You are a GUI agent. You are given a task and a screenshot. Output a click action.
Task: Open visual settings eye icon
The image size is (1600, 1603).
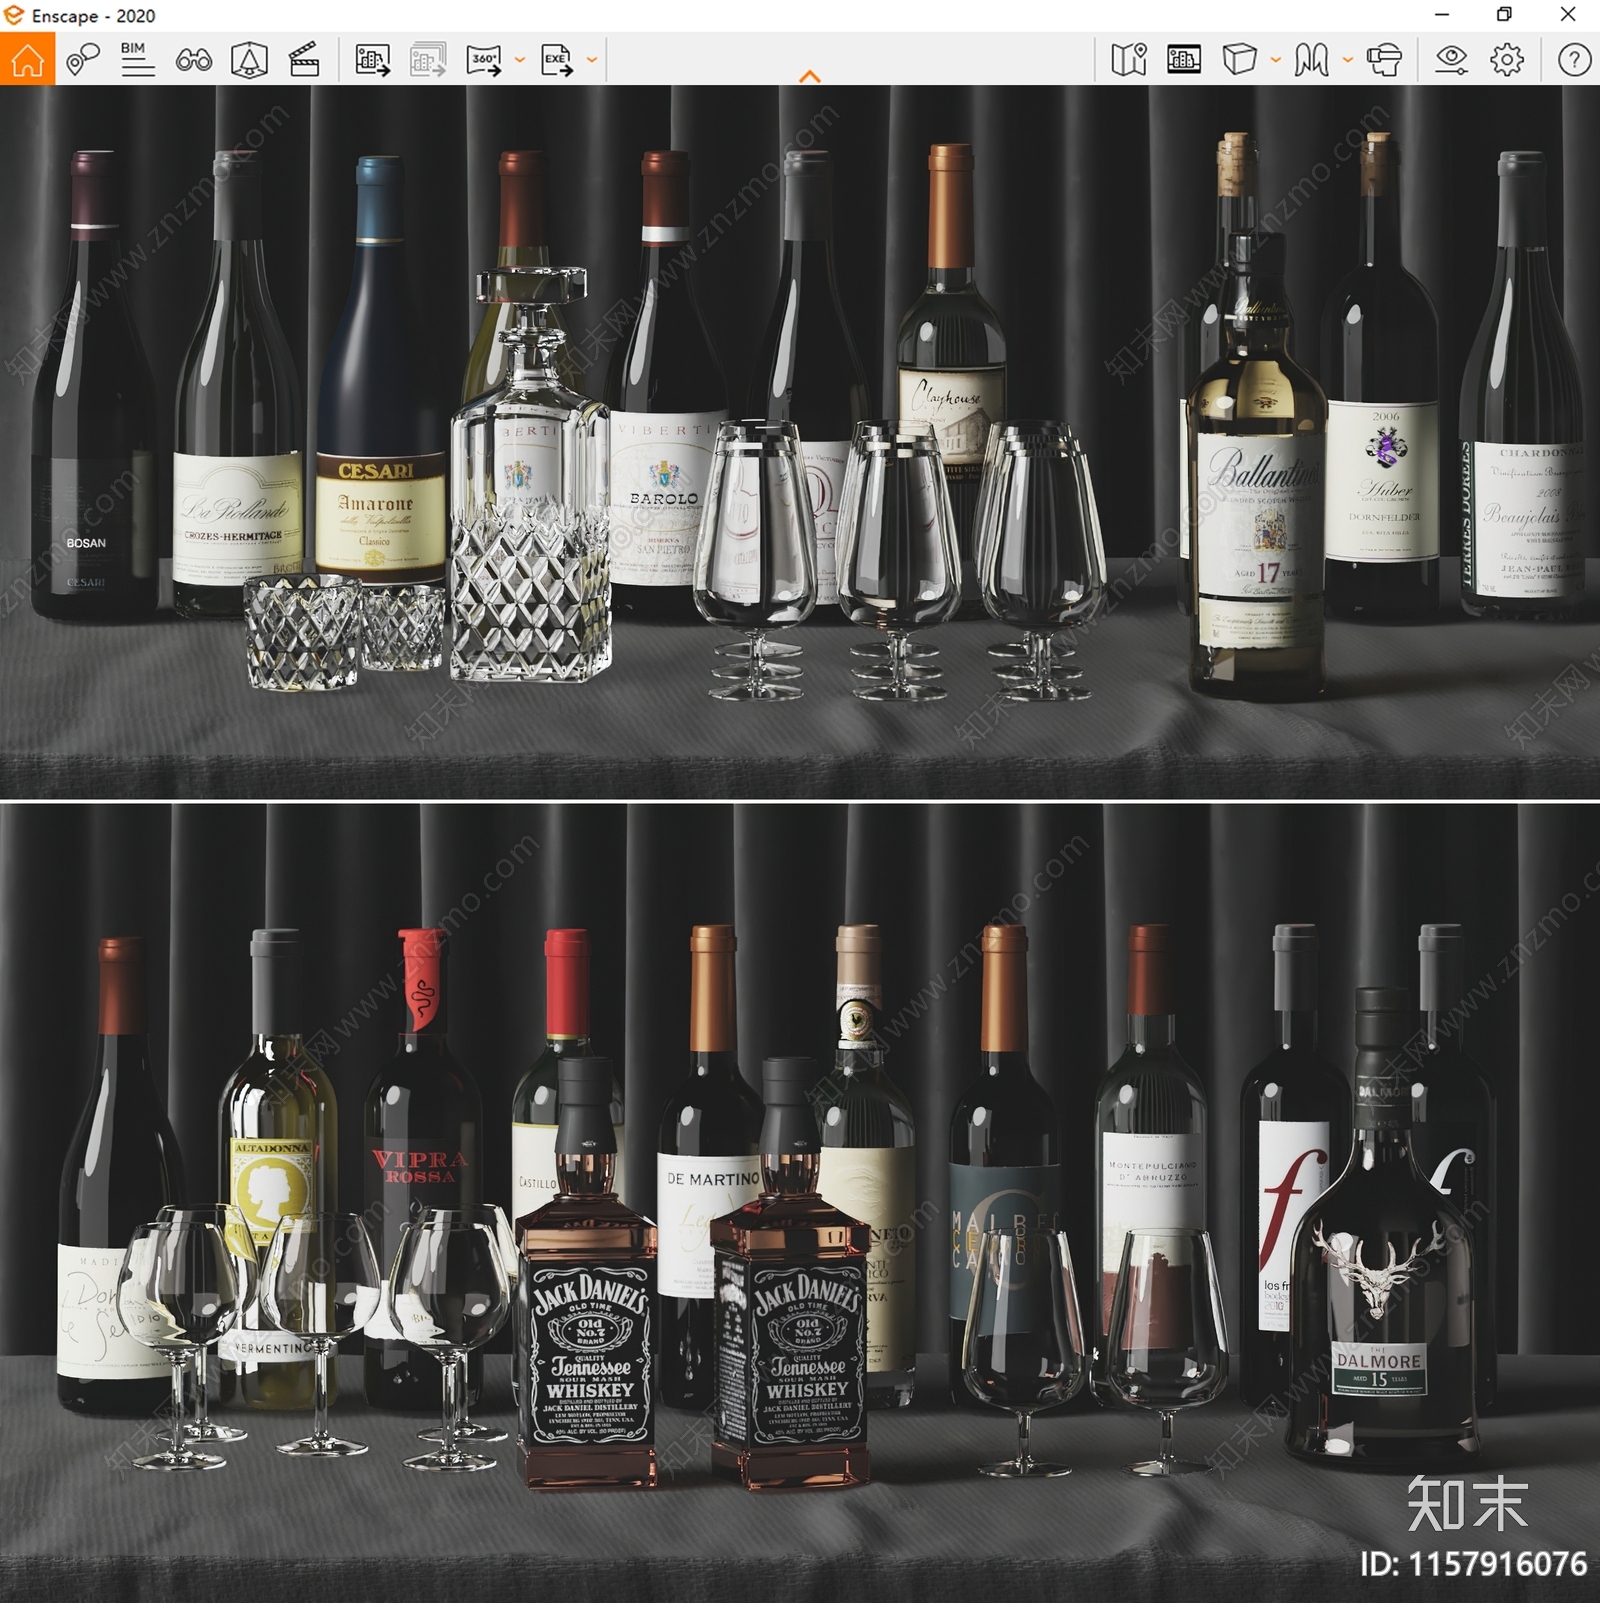[1451, 60]
